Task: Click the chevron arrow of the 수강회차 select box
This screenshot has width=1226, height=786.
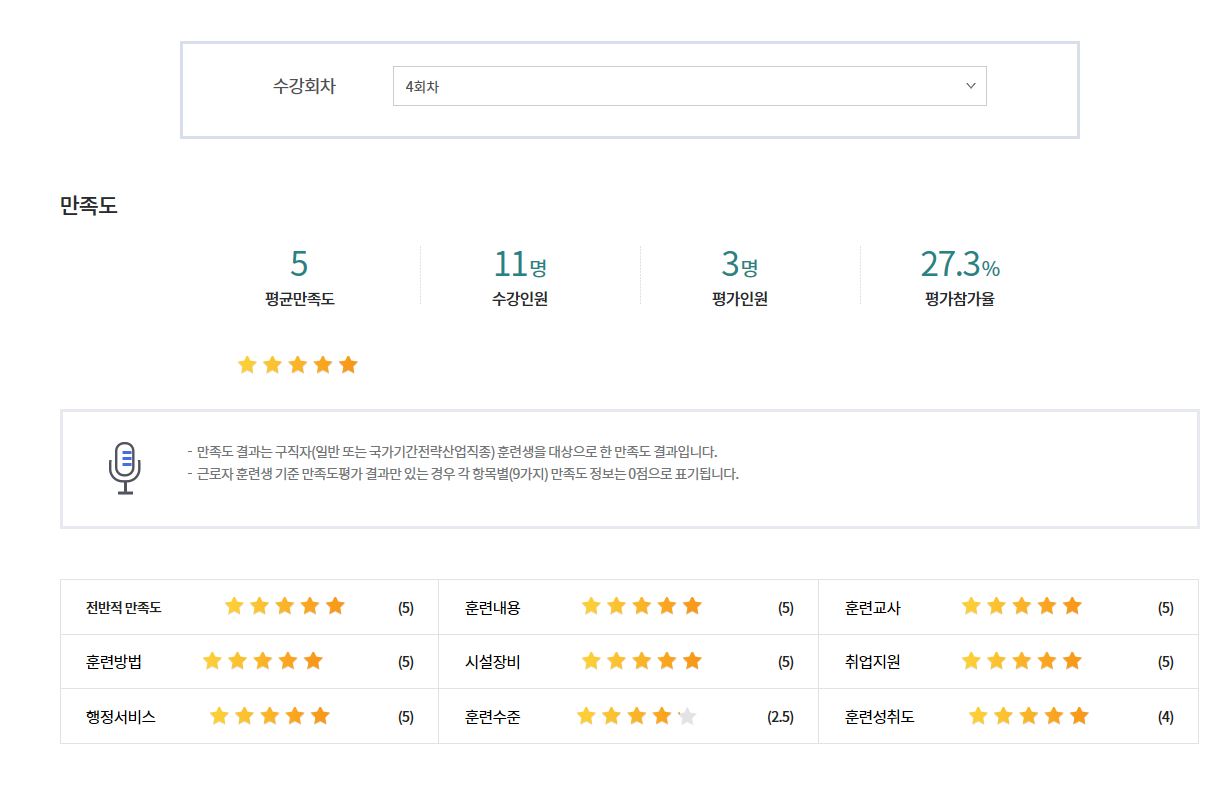Action: click(970, 86)
